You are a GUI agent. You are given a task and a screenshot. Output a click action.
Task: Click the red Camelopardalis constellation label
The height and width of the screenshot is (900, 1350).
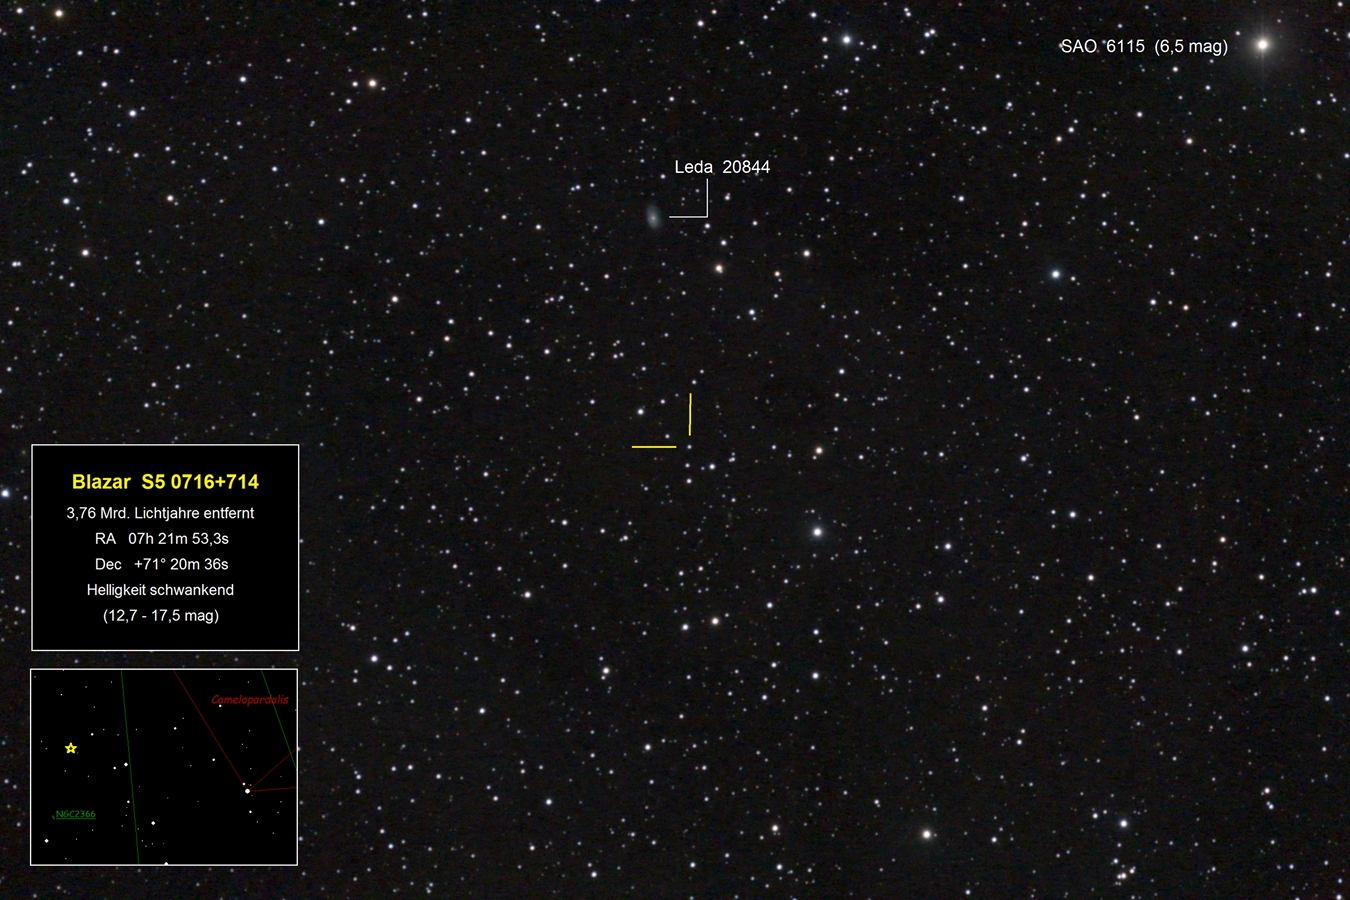point(249,700)
